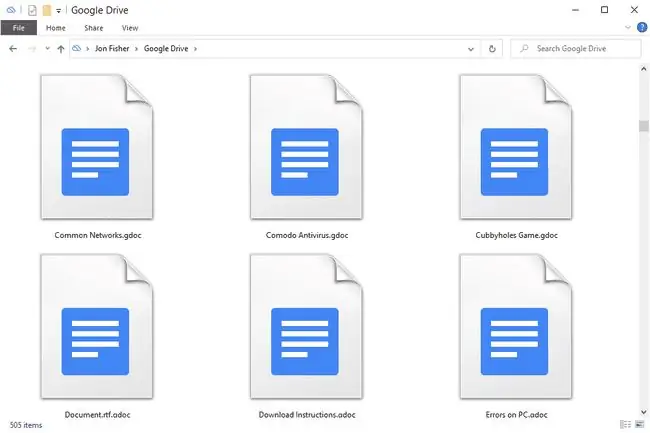
Task: Select the Errors on PC.gdoc file icon
Action: pos(516,327)
